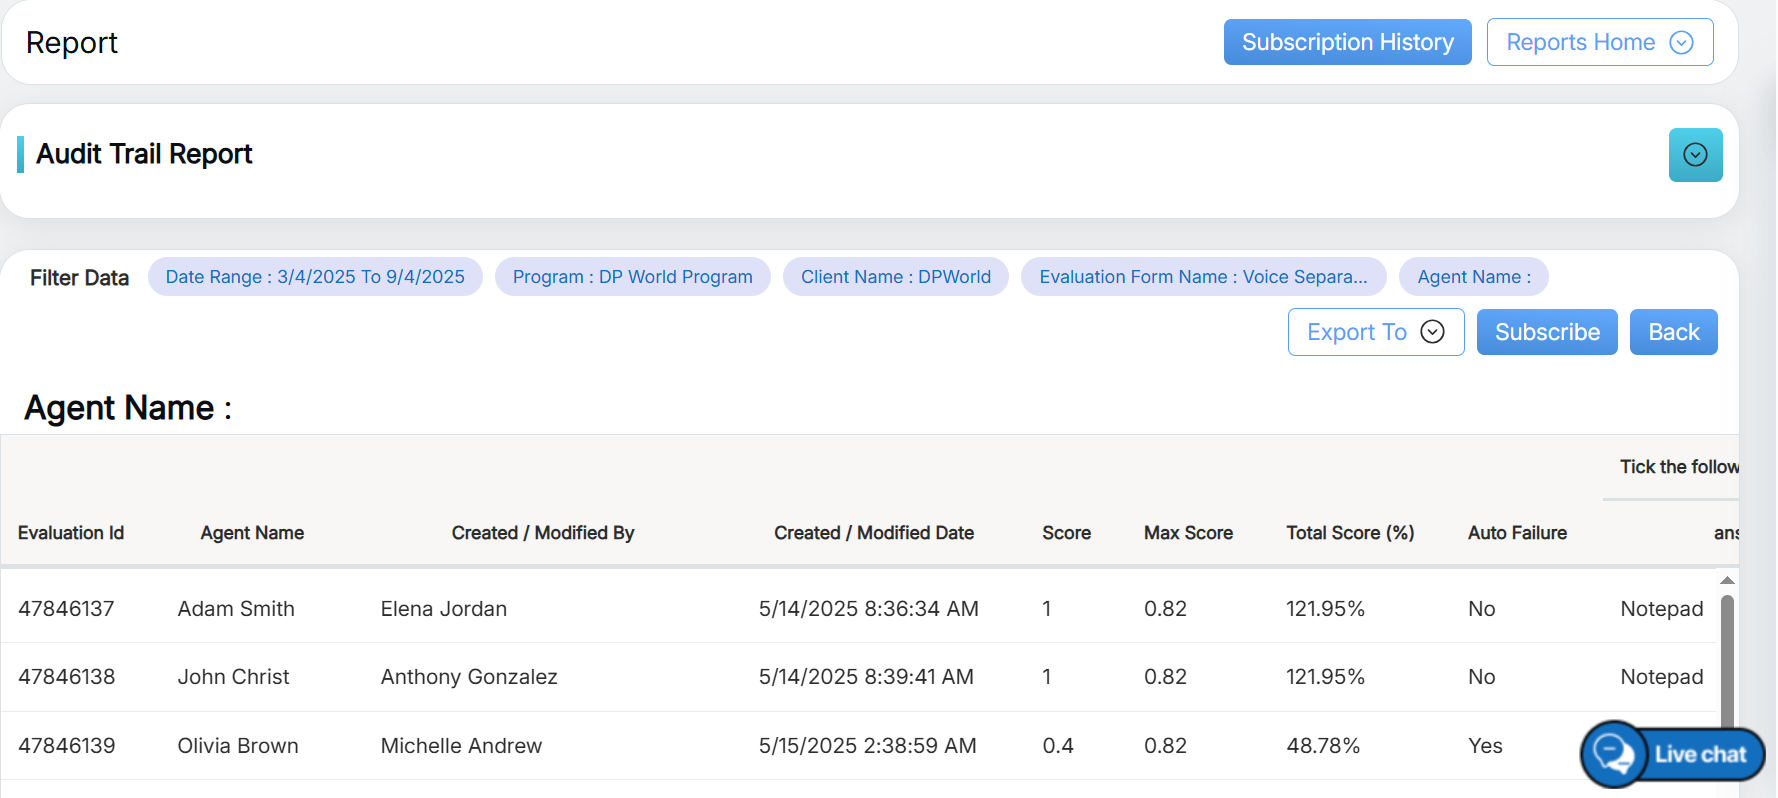This screenshot has height=798, width=1778.
Task: Click the Agent Name filter chip
Action: [x=1473, y=277]
